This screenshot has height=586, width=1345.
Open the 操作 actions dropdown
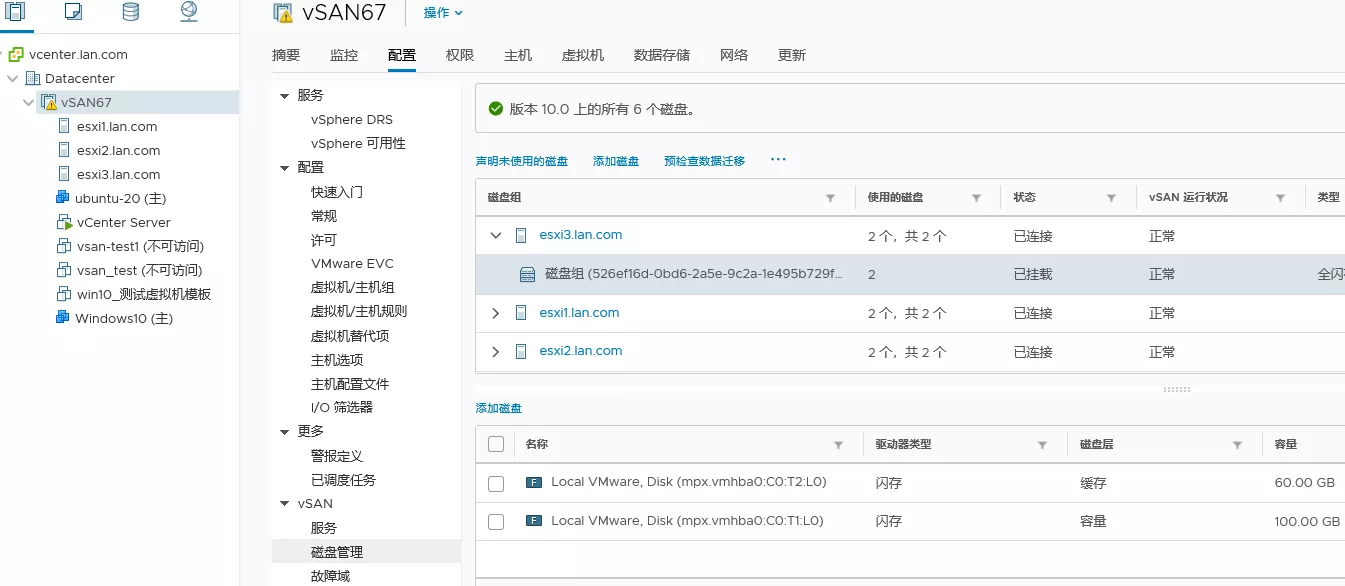pos(443,13)
